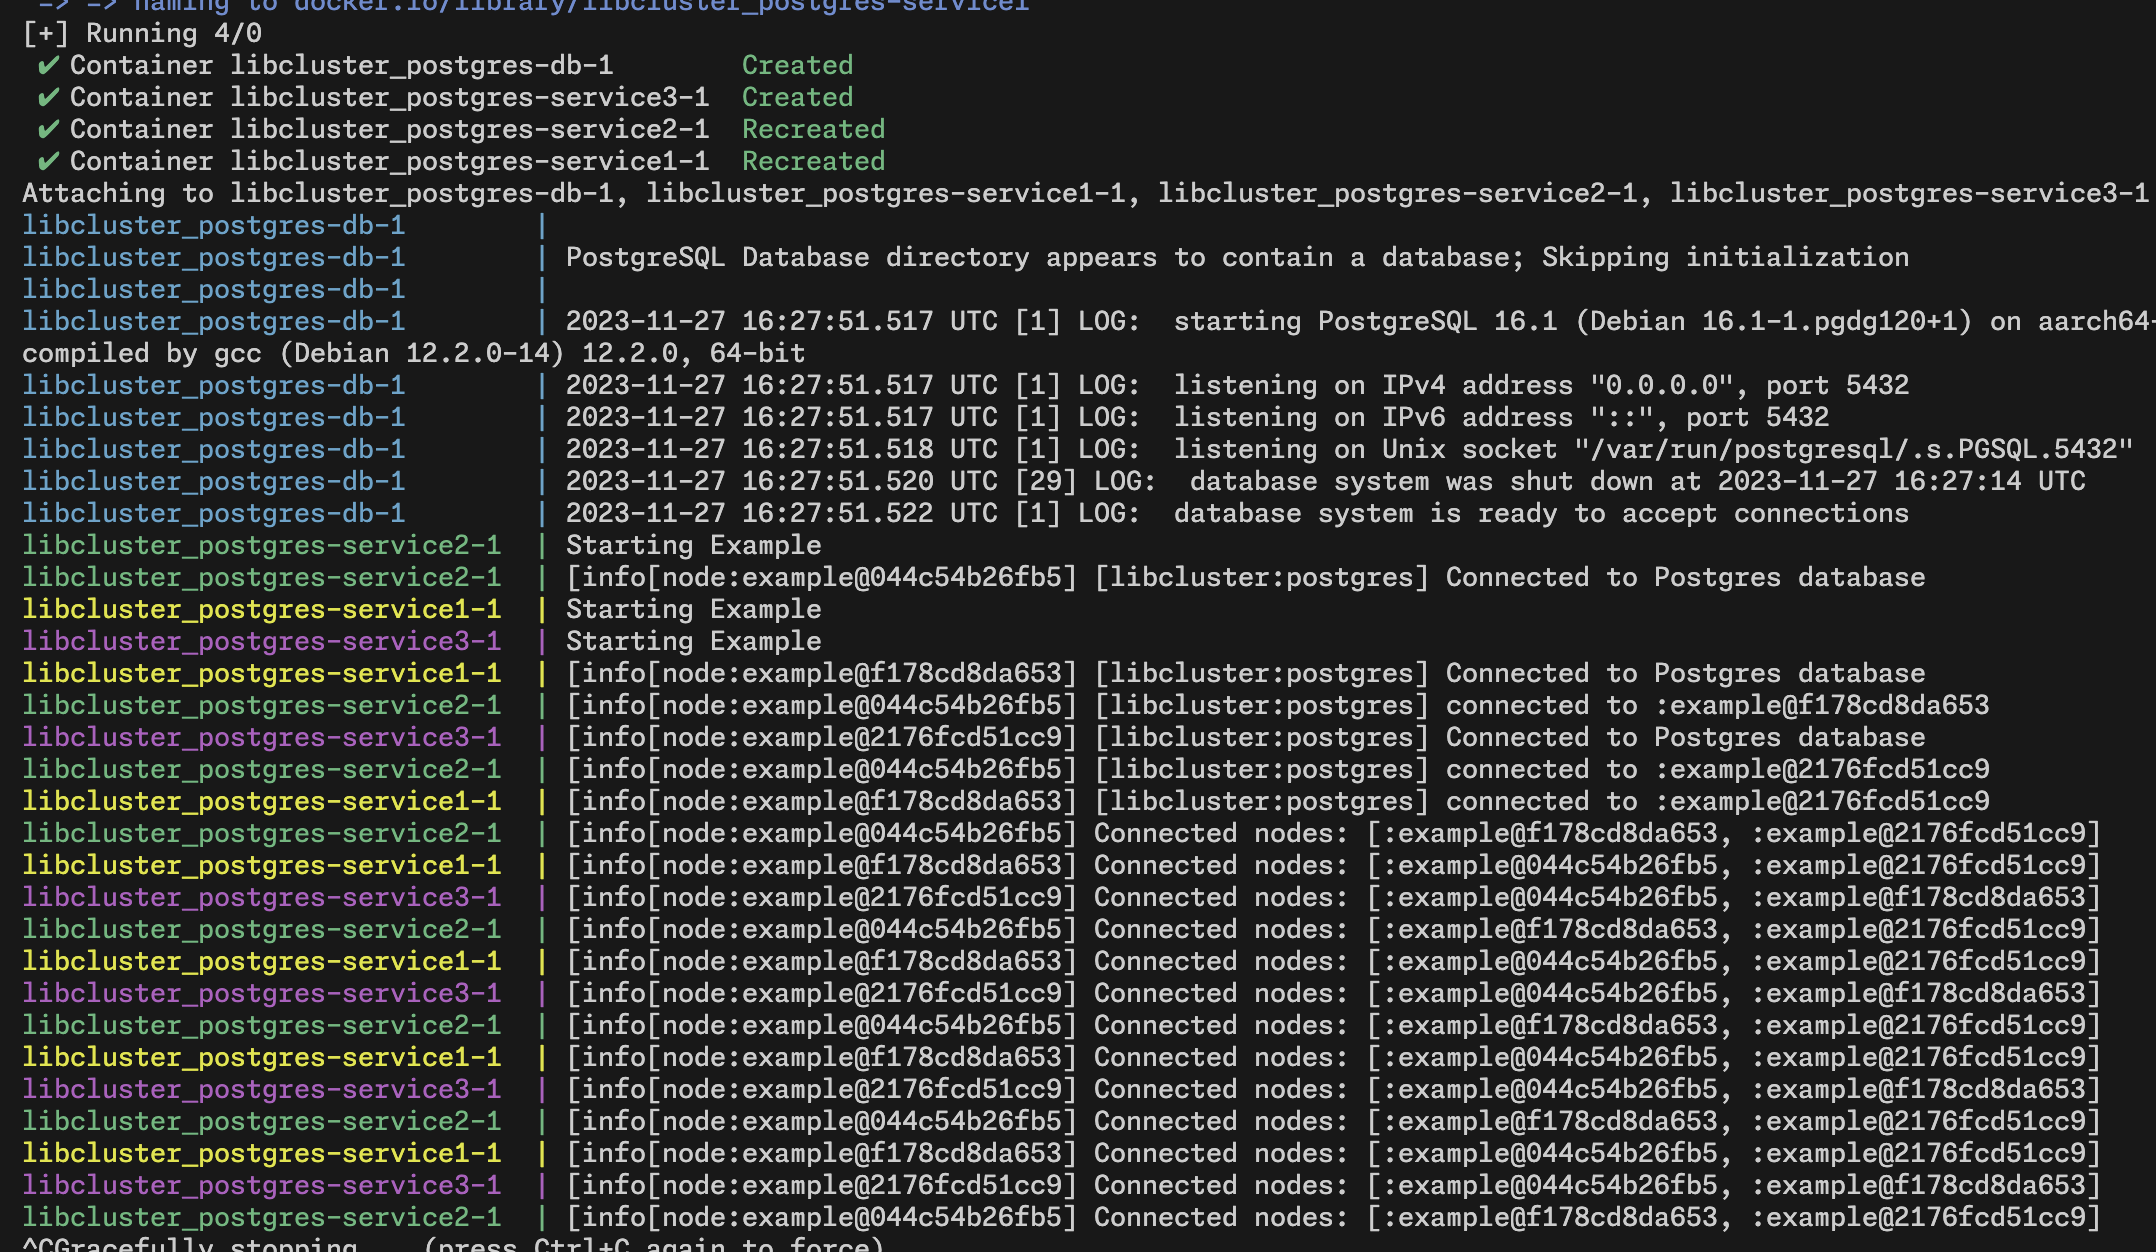This screenshot has height=1252, width=2156.
Task: Click the Created status for service3-1 container
Action: 797,98
